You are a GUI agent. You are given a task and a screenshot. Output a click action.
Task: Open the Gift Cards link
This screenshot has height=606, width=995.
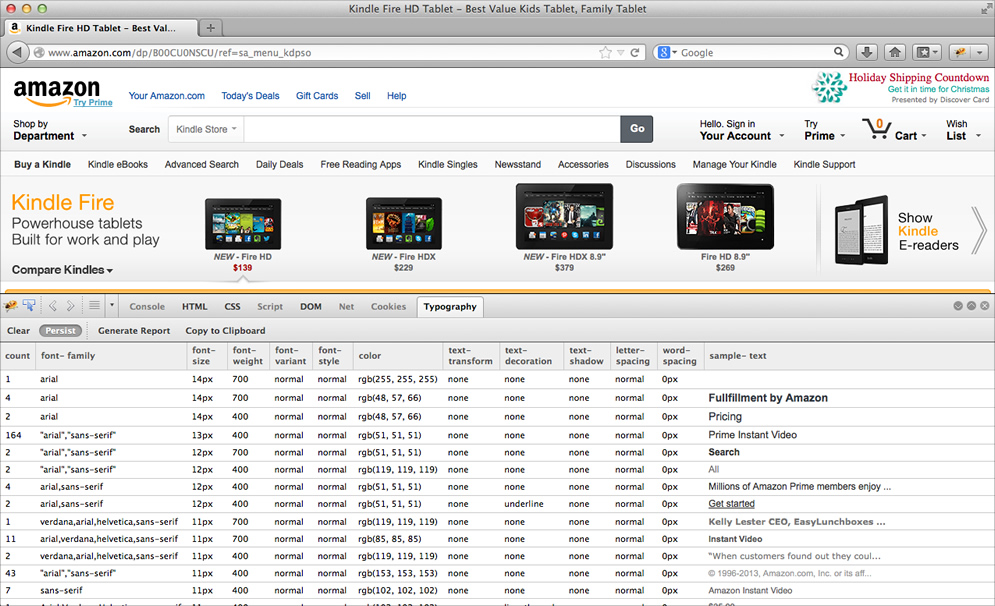[317, 96]
